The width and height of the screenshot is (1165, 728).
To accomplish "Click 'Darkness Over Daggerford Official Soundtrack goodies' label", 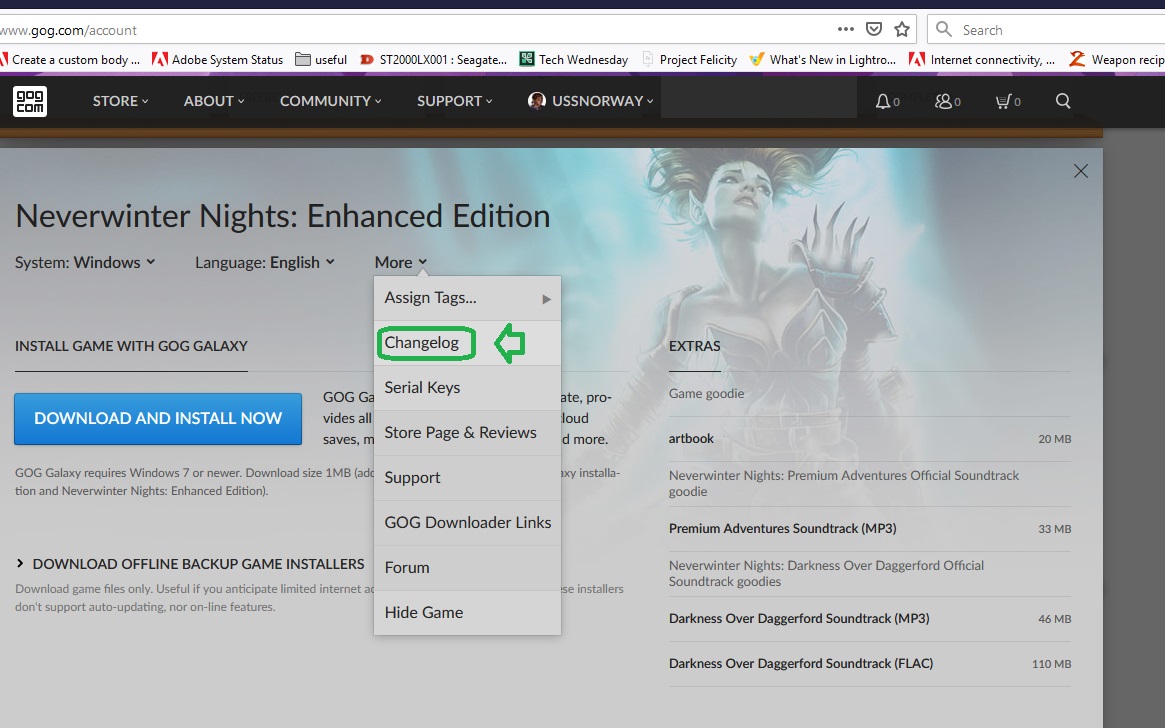I will coord(826,573).
